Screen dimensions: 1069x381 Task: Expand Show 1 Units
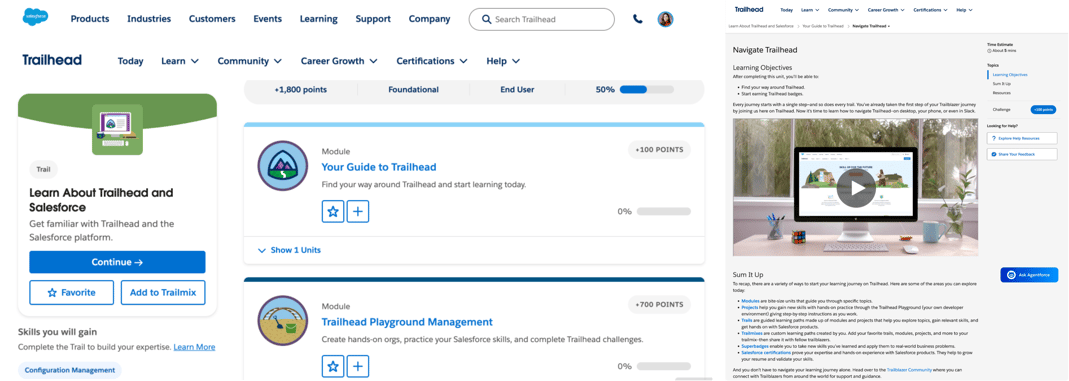click(x=289, y=250)
